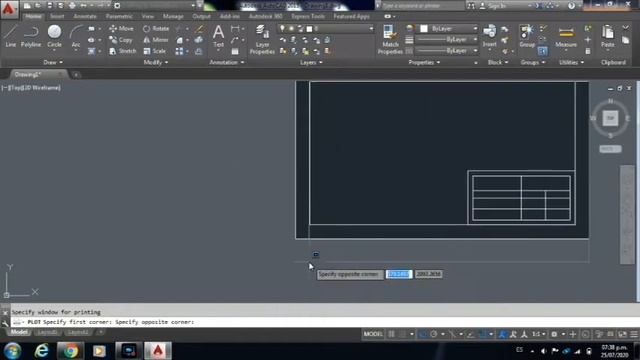Viewport: 640px width, 360px height.
Task: Click the Array tool in Modify
Action: (x=179, y=51)
